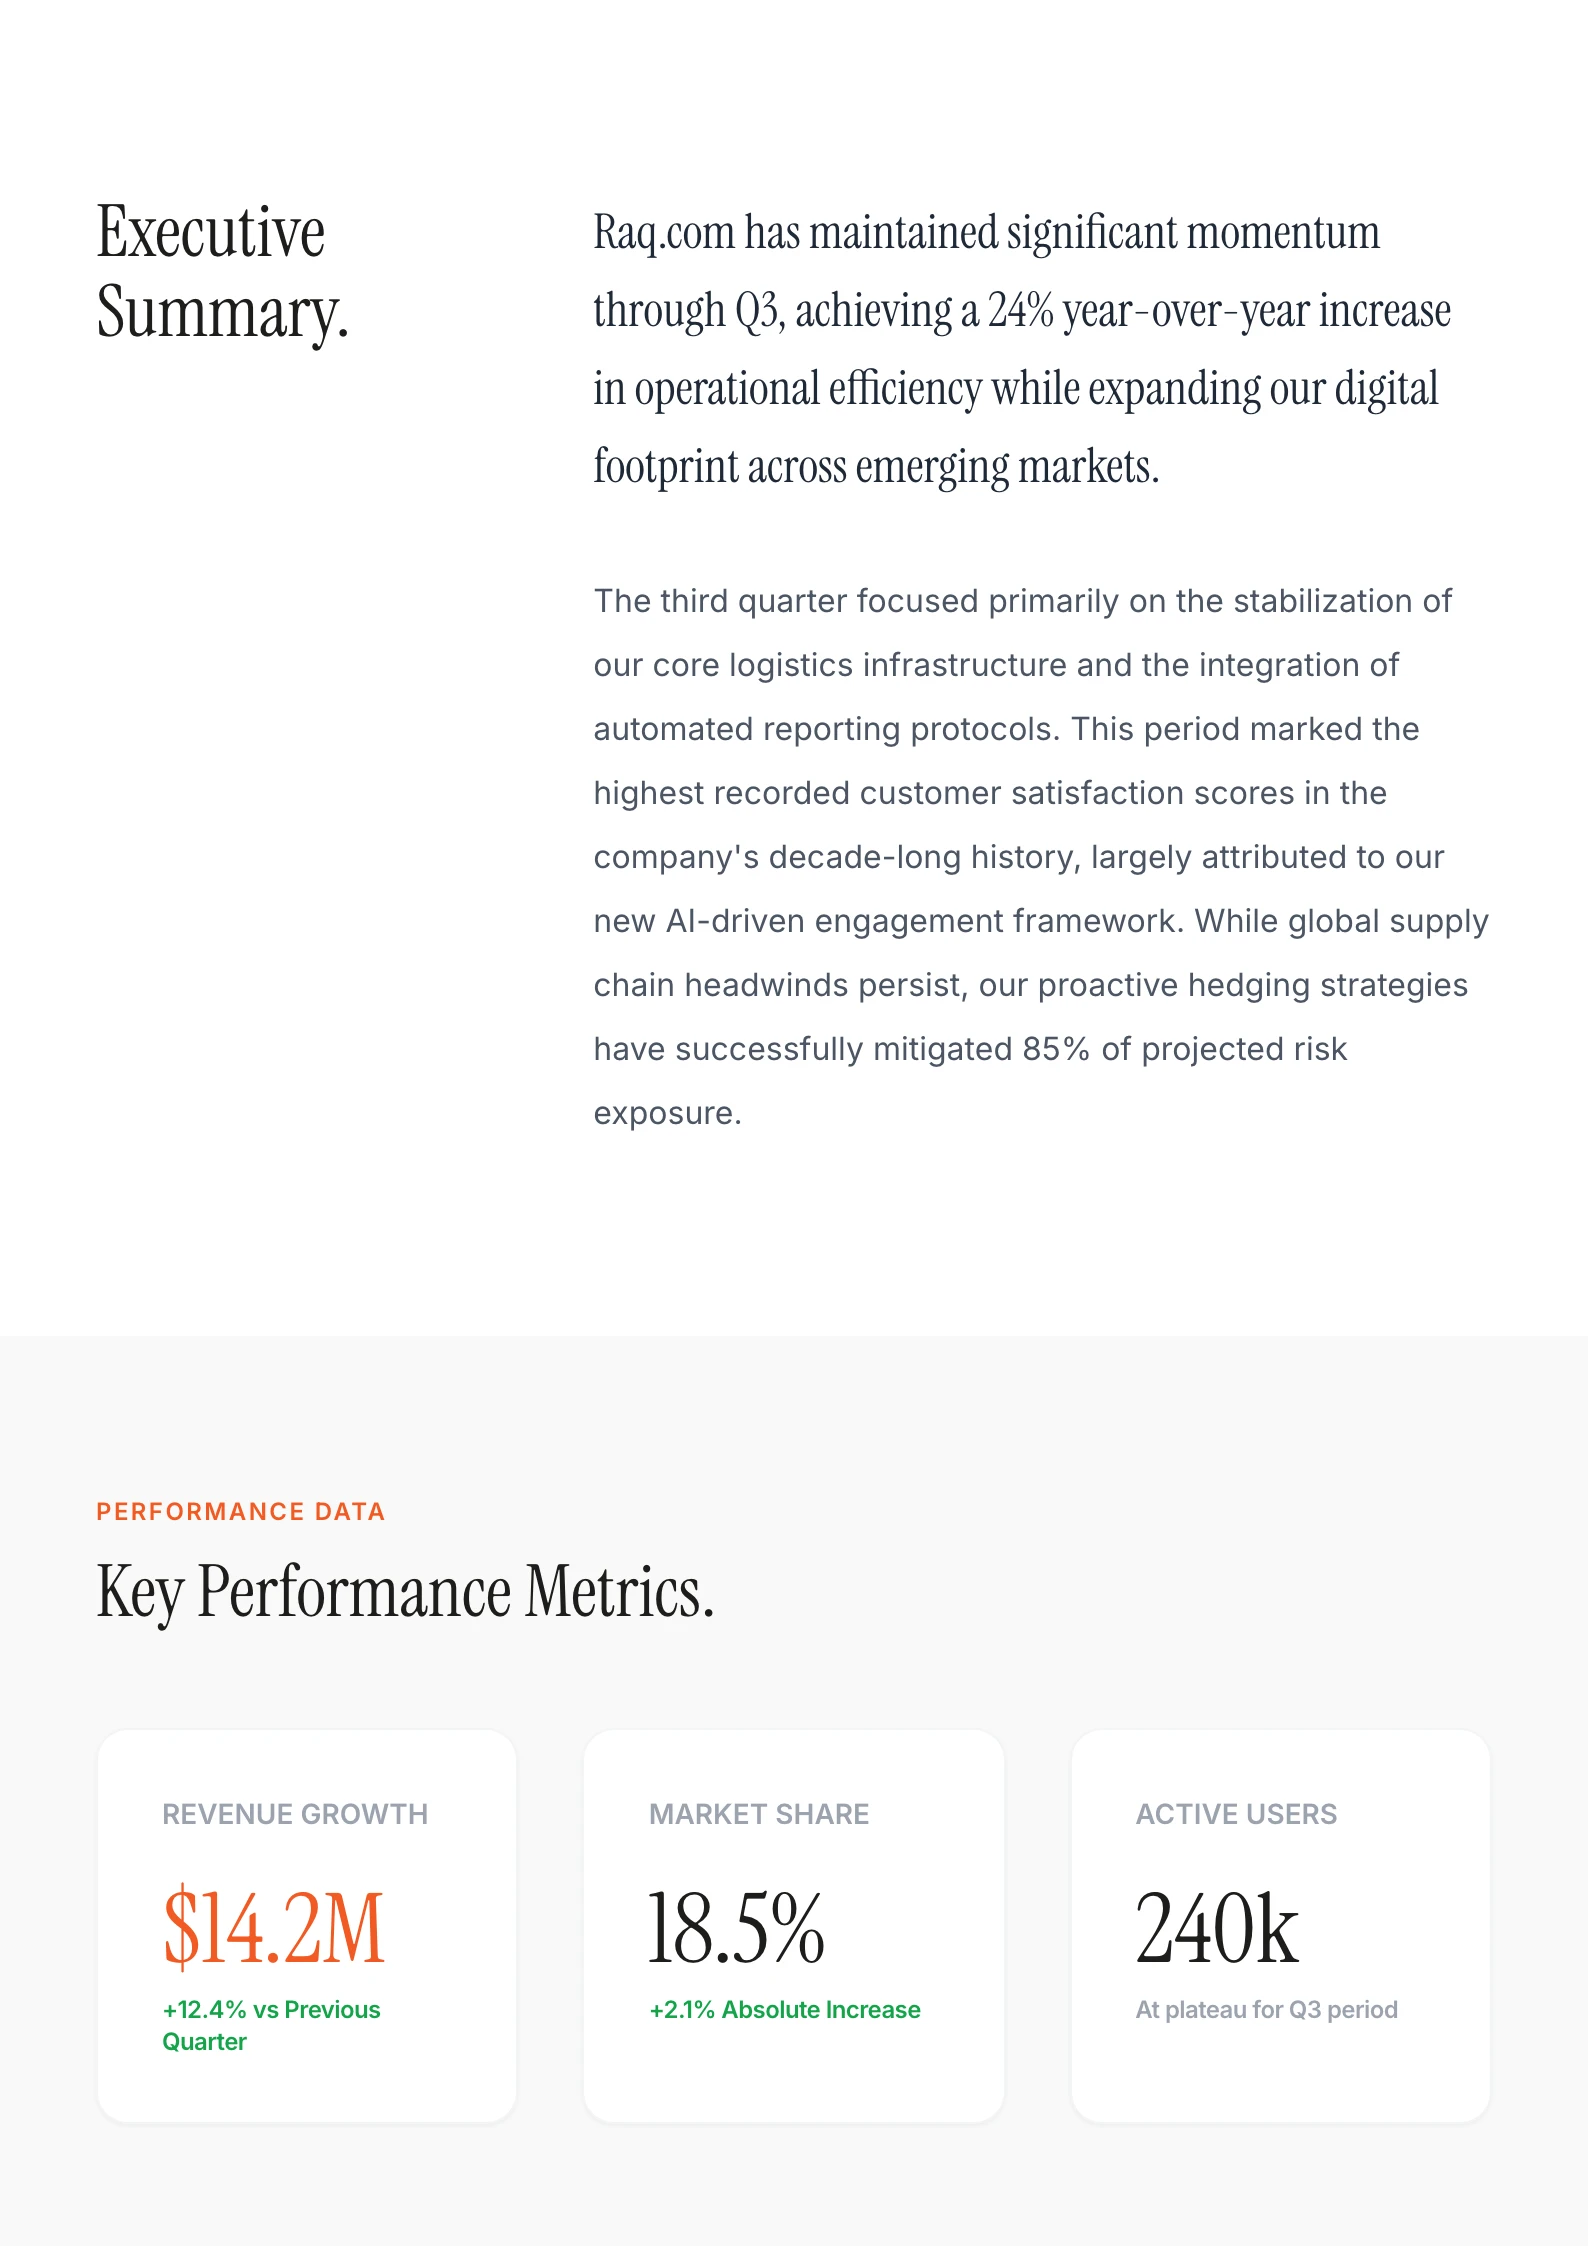Click the orange PERFORMANCE DATA label

coord(240,1511)
